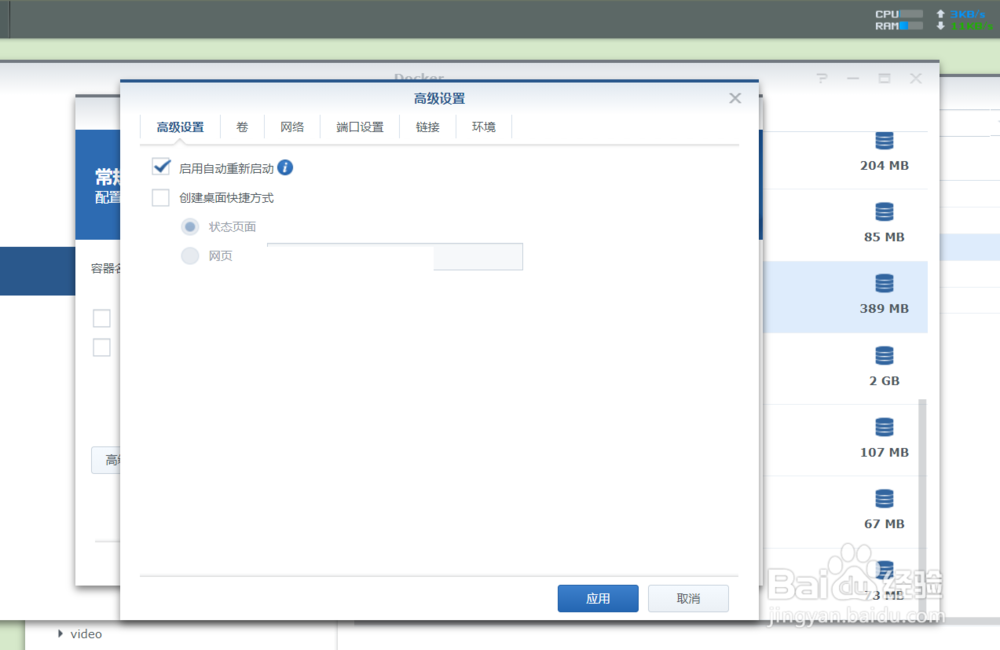Switch to the 高级设置 tab

click(x=180, y=127)
